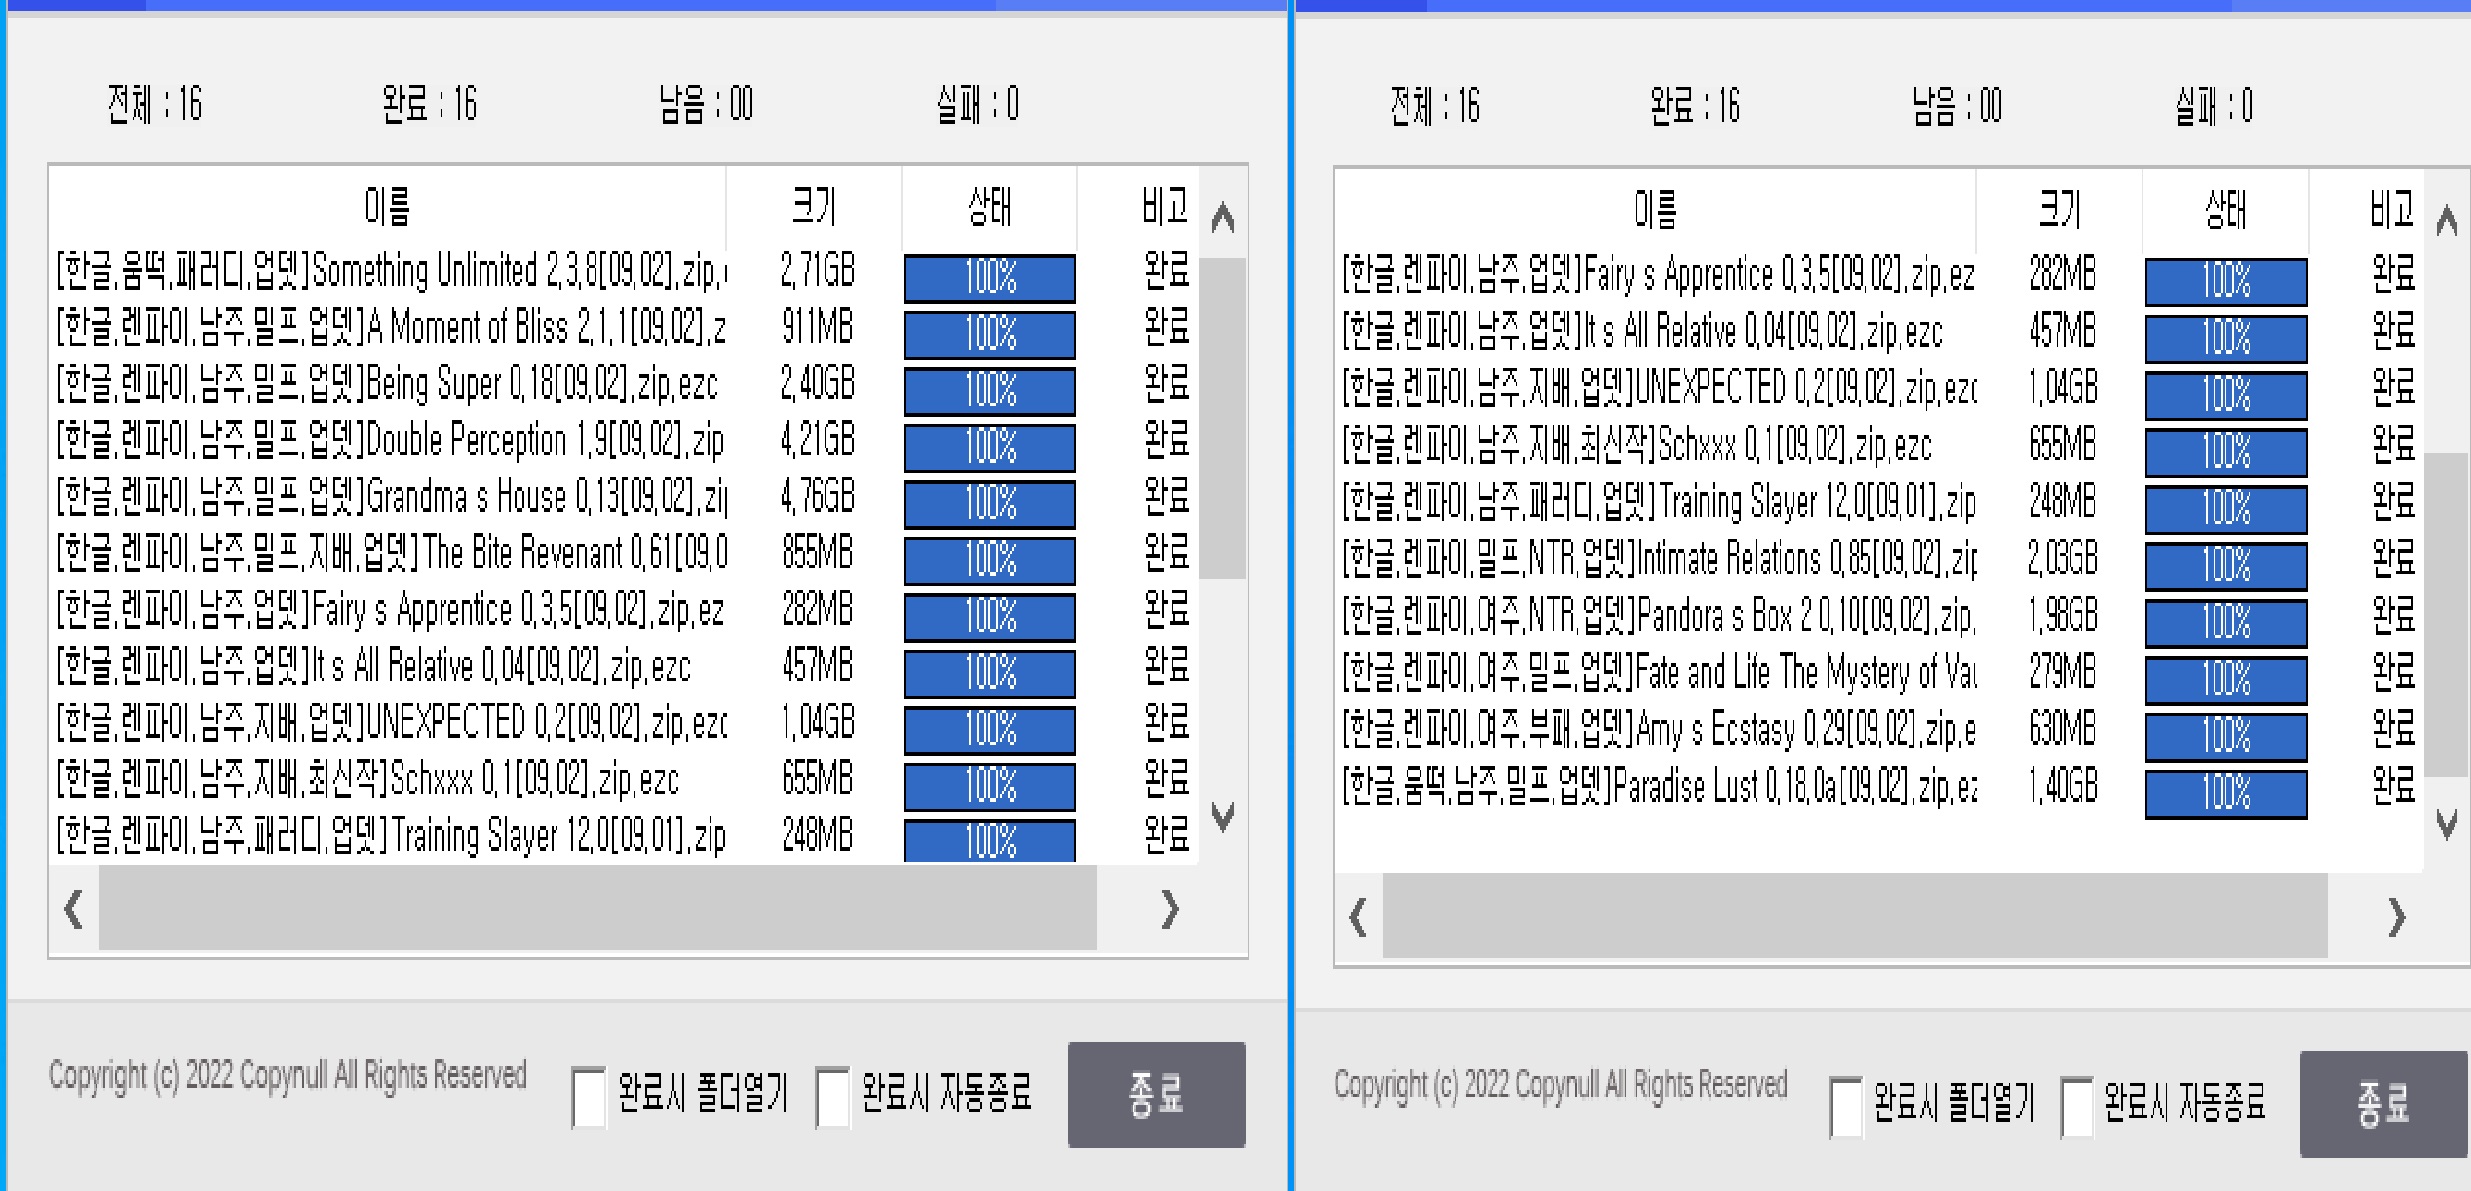Sort by 이름 column header in left list
The image size is (2471, 1191).
tap(387, 207)
